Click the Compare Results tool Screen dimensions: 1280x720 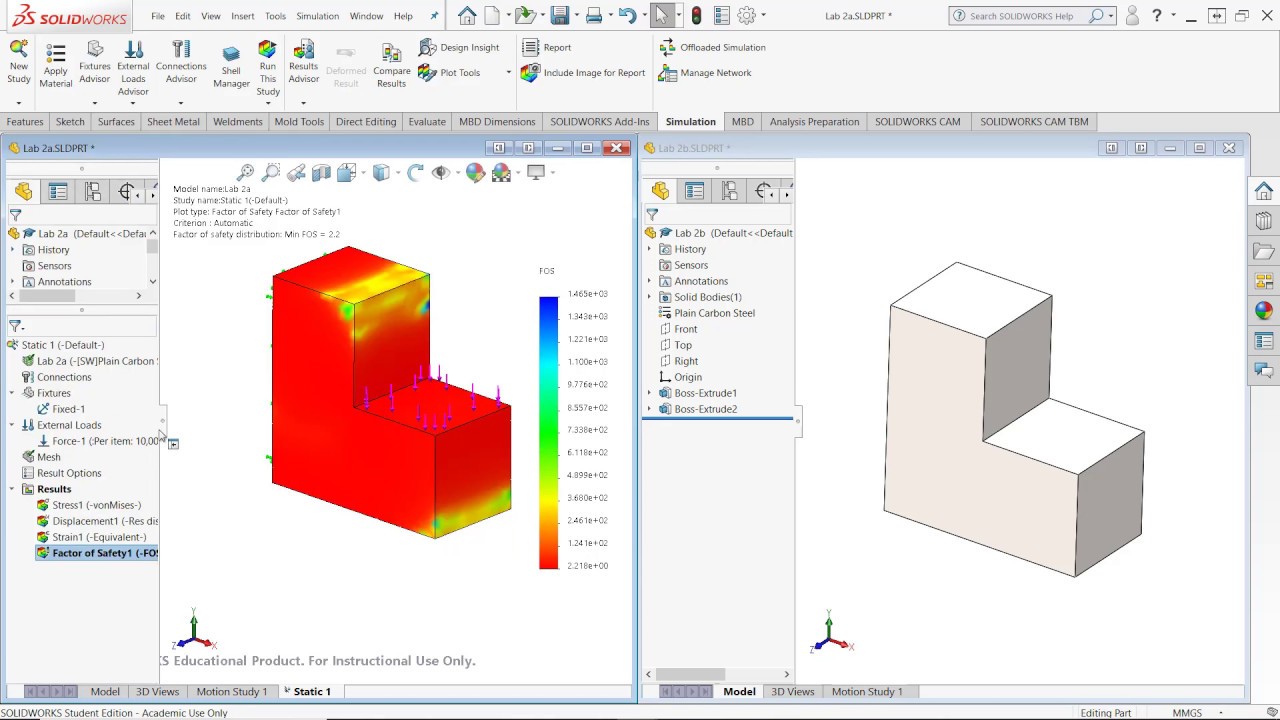point(392,66)
